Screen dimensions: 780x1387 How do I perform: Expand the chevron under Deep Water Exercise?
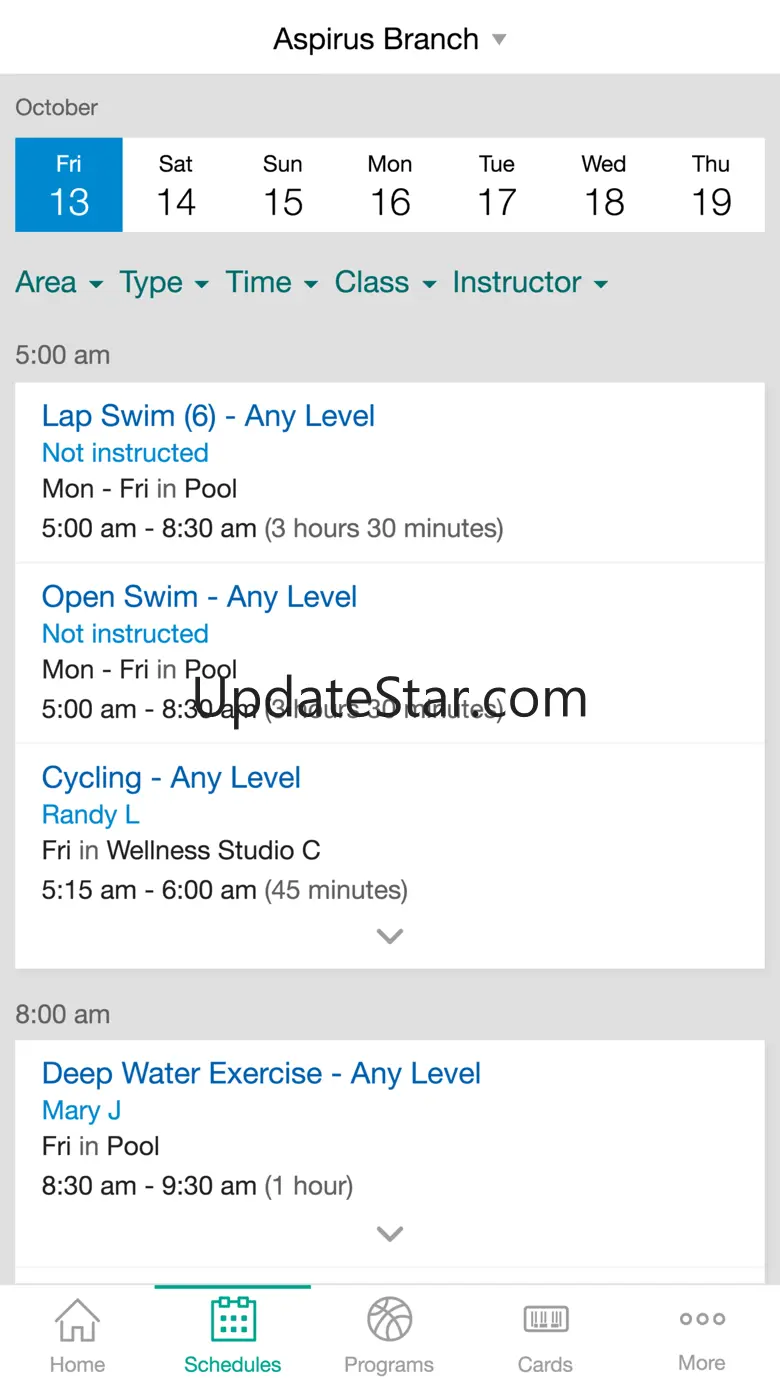pos(389,1233)
